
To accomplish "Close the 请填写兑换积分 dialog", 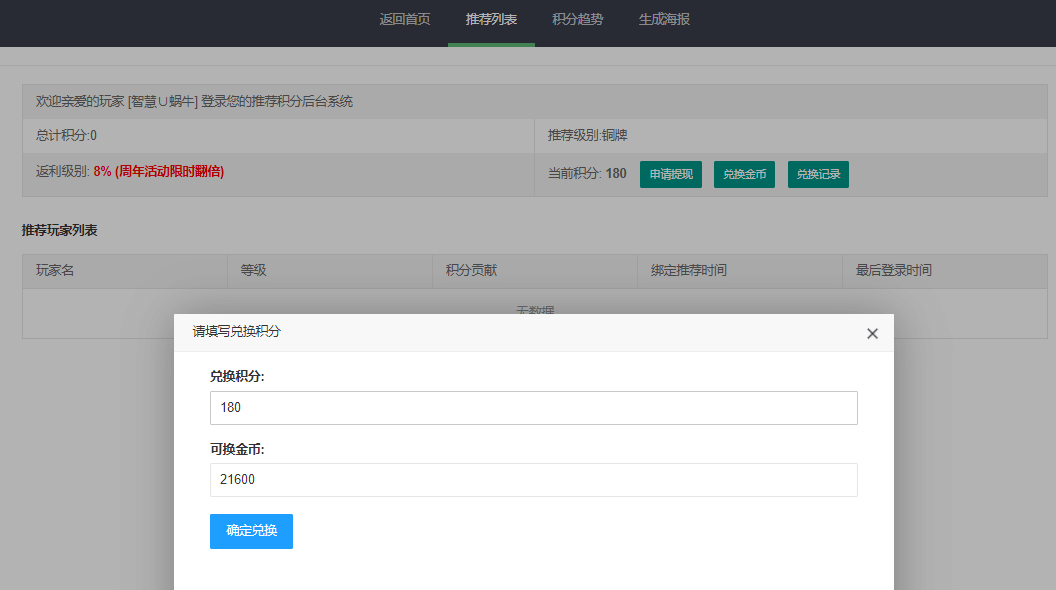I will coord(872,333).
